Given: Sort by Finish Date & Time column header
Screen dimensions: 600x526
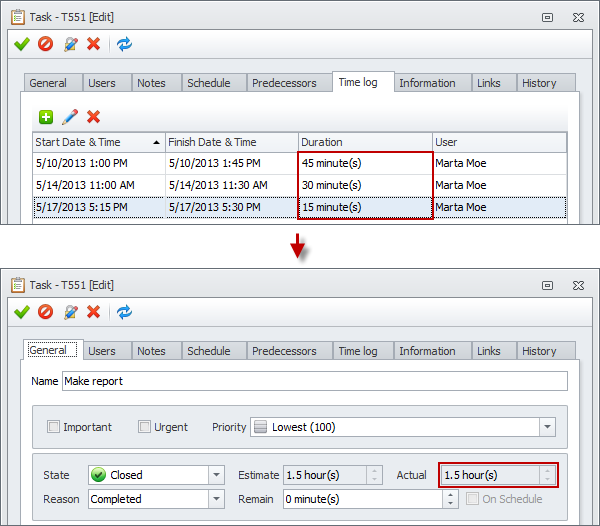Looking at the screenshot, I should (x=232, y=142).
